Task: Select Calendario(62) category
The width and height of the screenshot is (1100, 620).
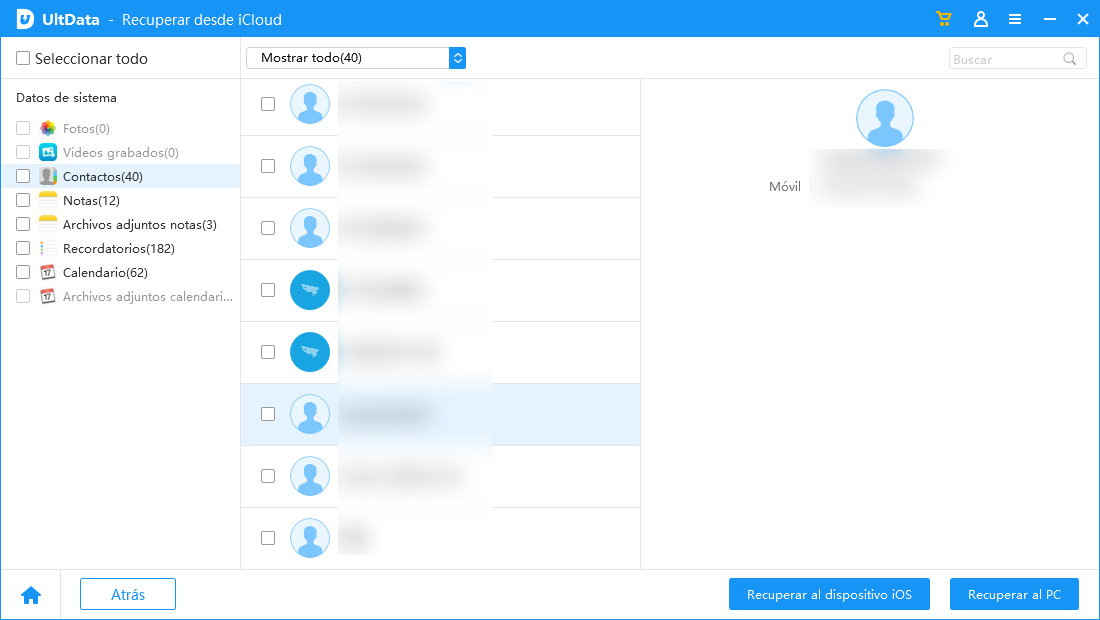Action: (x=105, y=272)
